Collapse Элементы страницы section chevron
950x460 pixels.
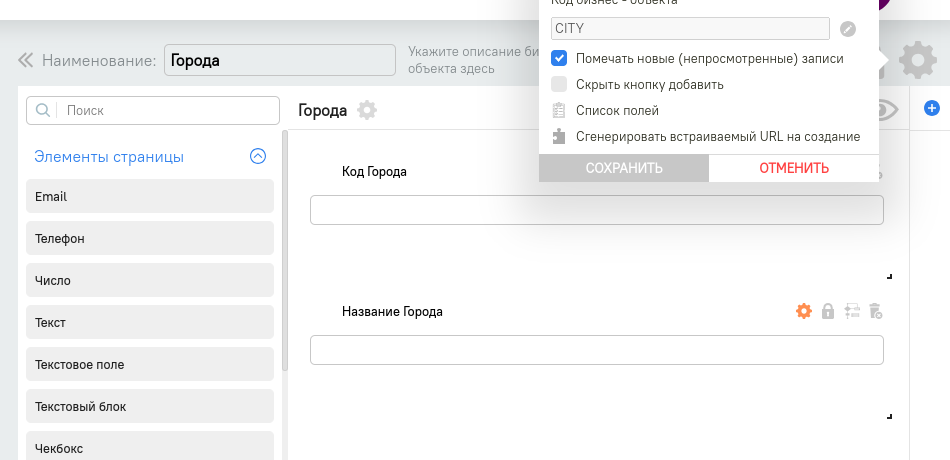pos(258,156)
